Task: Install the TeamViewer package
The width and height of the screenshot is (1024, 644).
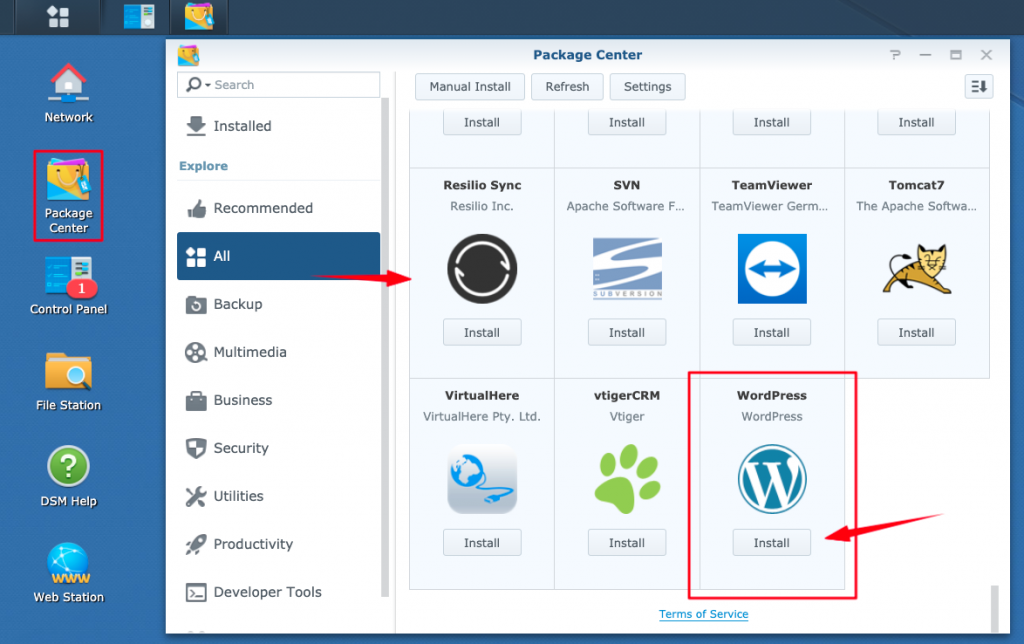Action: (x=772, y=332)
